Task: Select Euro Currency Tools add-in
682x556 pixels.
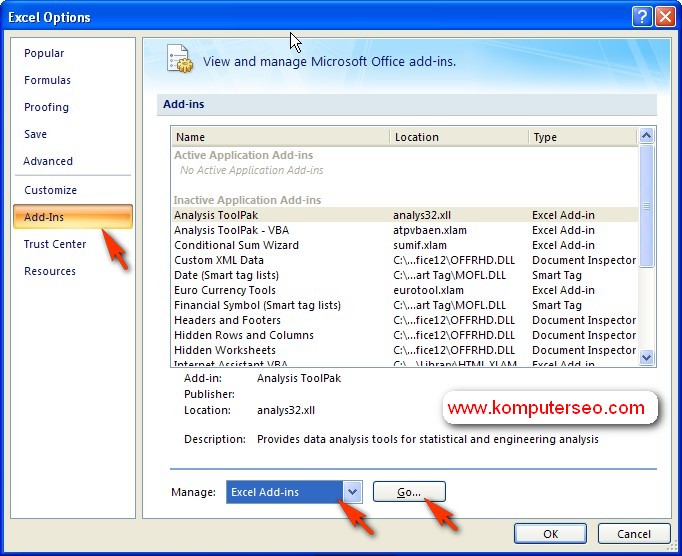Action: pos(405,290)
